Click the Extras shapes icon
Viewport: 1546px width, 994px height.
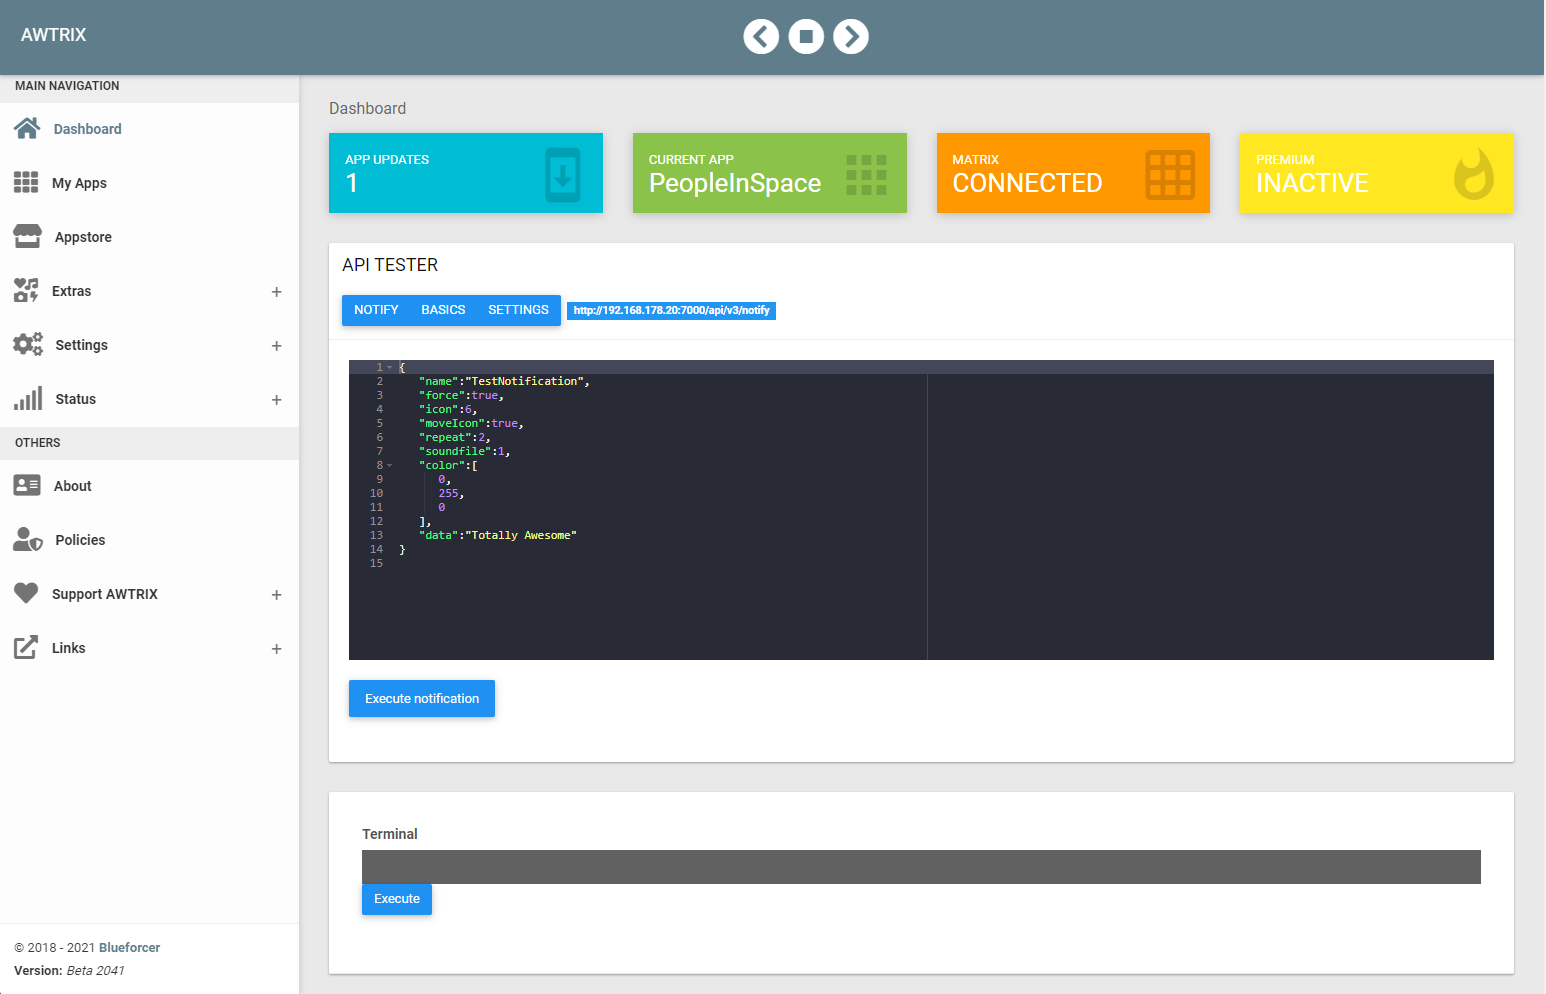click(x=26, y=291)
